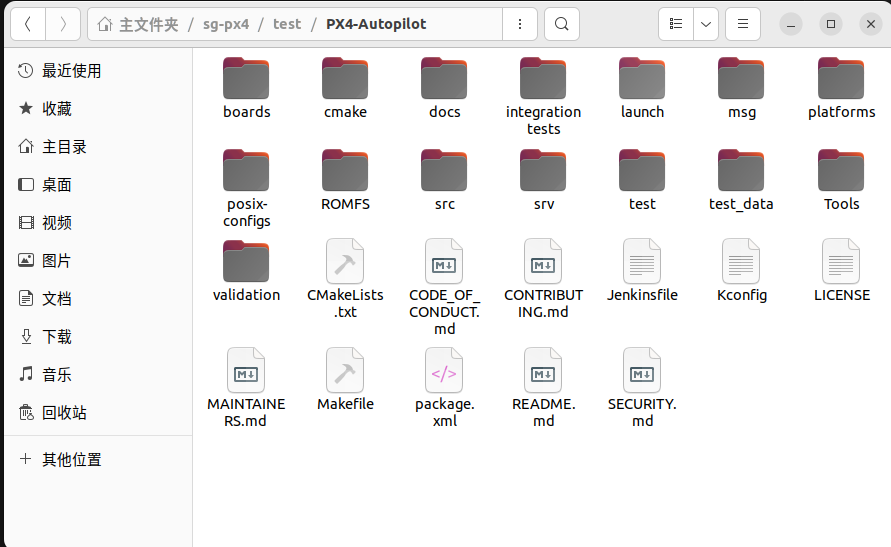
Task: Jump to 主文件夹 in the path bar
Action: click(138, 24)
